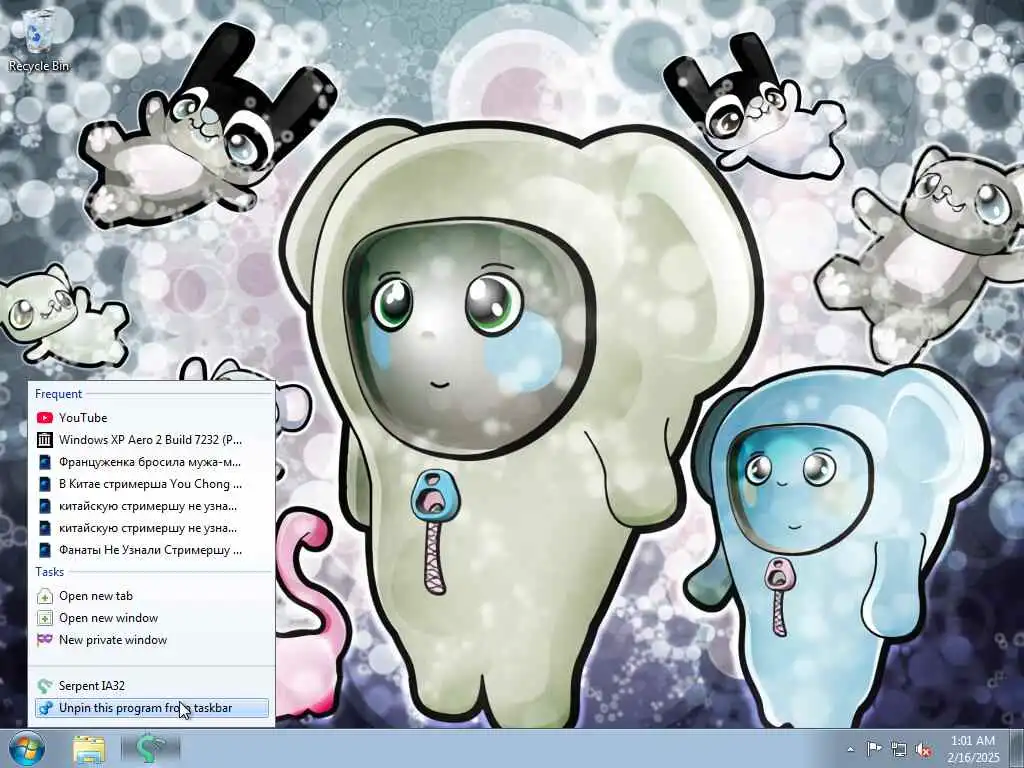Screen dimensions: 1024x768
Task: Show hidden tray icons arrow
Action: click(850, 750)
